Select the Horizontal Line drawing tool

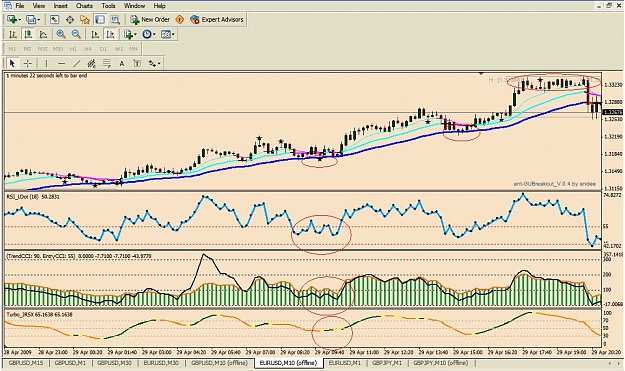tap(61, 63)
